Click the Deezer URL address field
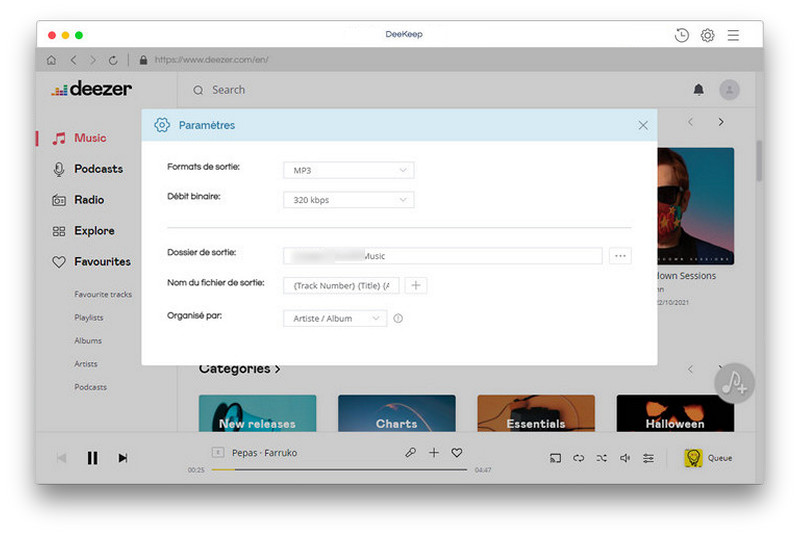Screen dimensions: 800x536 [x=211, y=60]
